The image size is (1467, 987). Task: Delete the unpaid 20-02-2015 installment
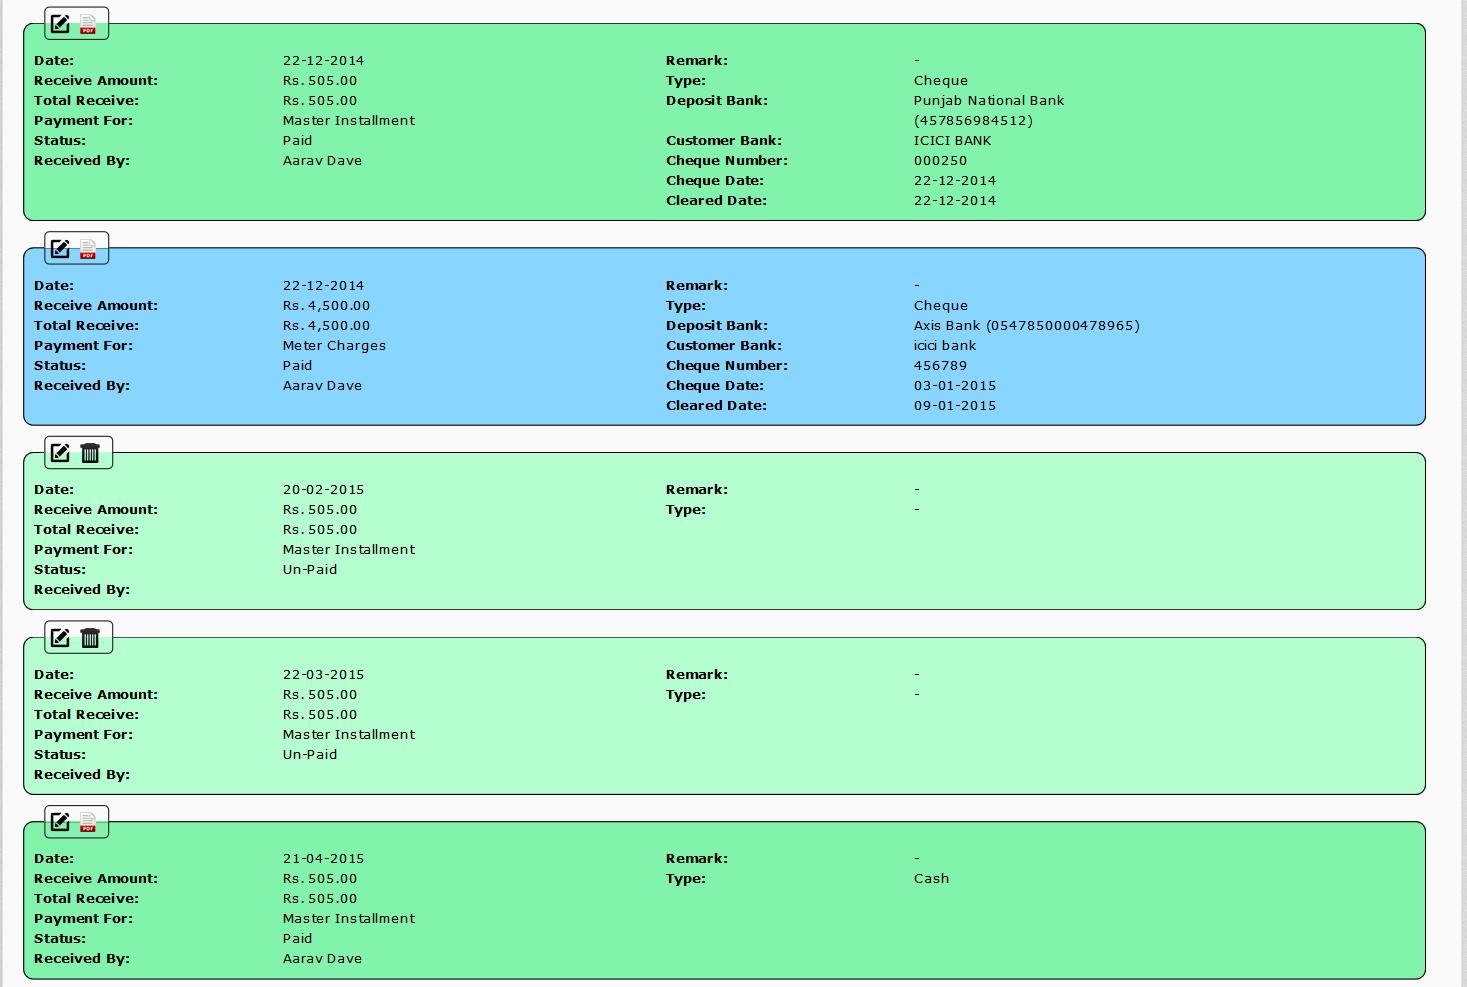pos(90,453)
